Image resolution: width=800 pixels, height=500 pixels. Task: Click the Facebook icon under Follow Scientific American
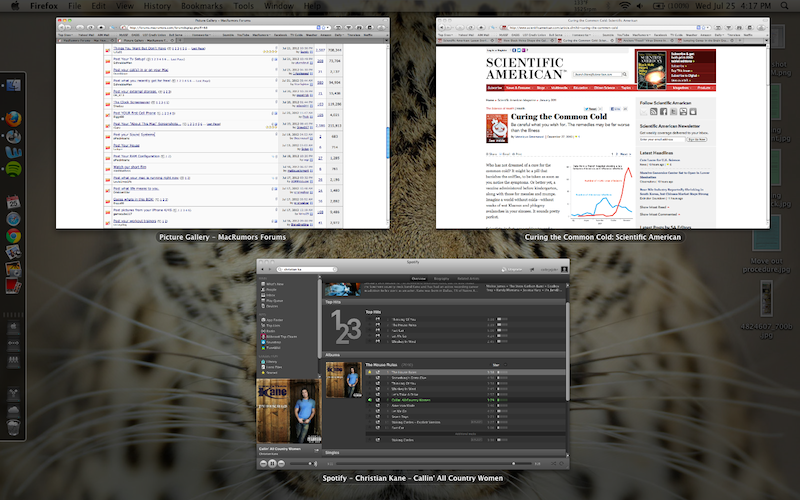click(x=663, y=111)
